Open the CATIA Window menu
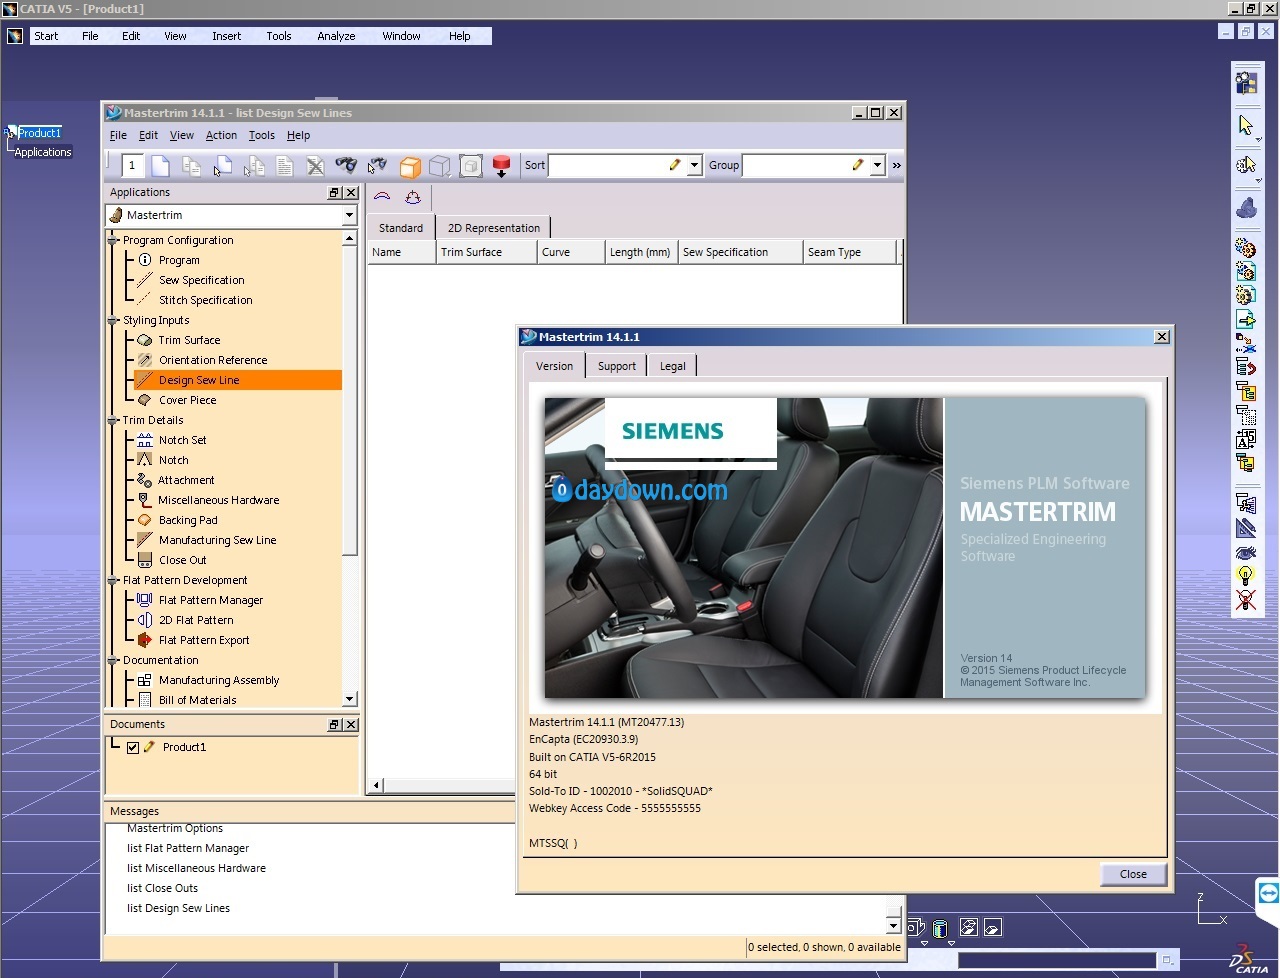The image size is (1280, 978). (401, 36)
